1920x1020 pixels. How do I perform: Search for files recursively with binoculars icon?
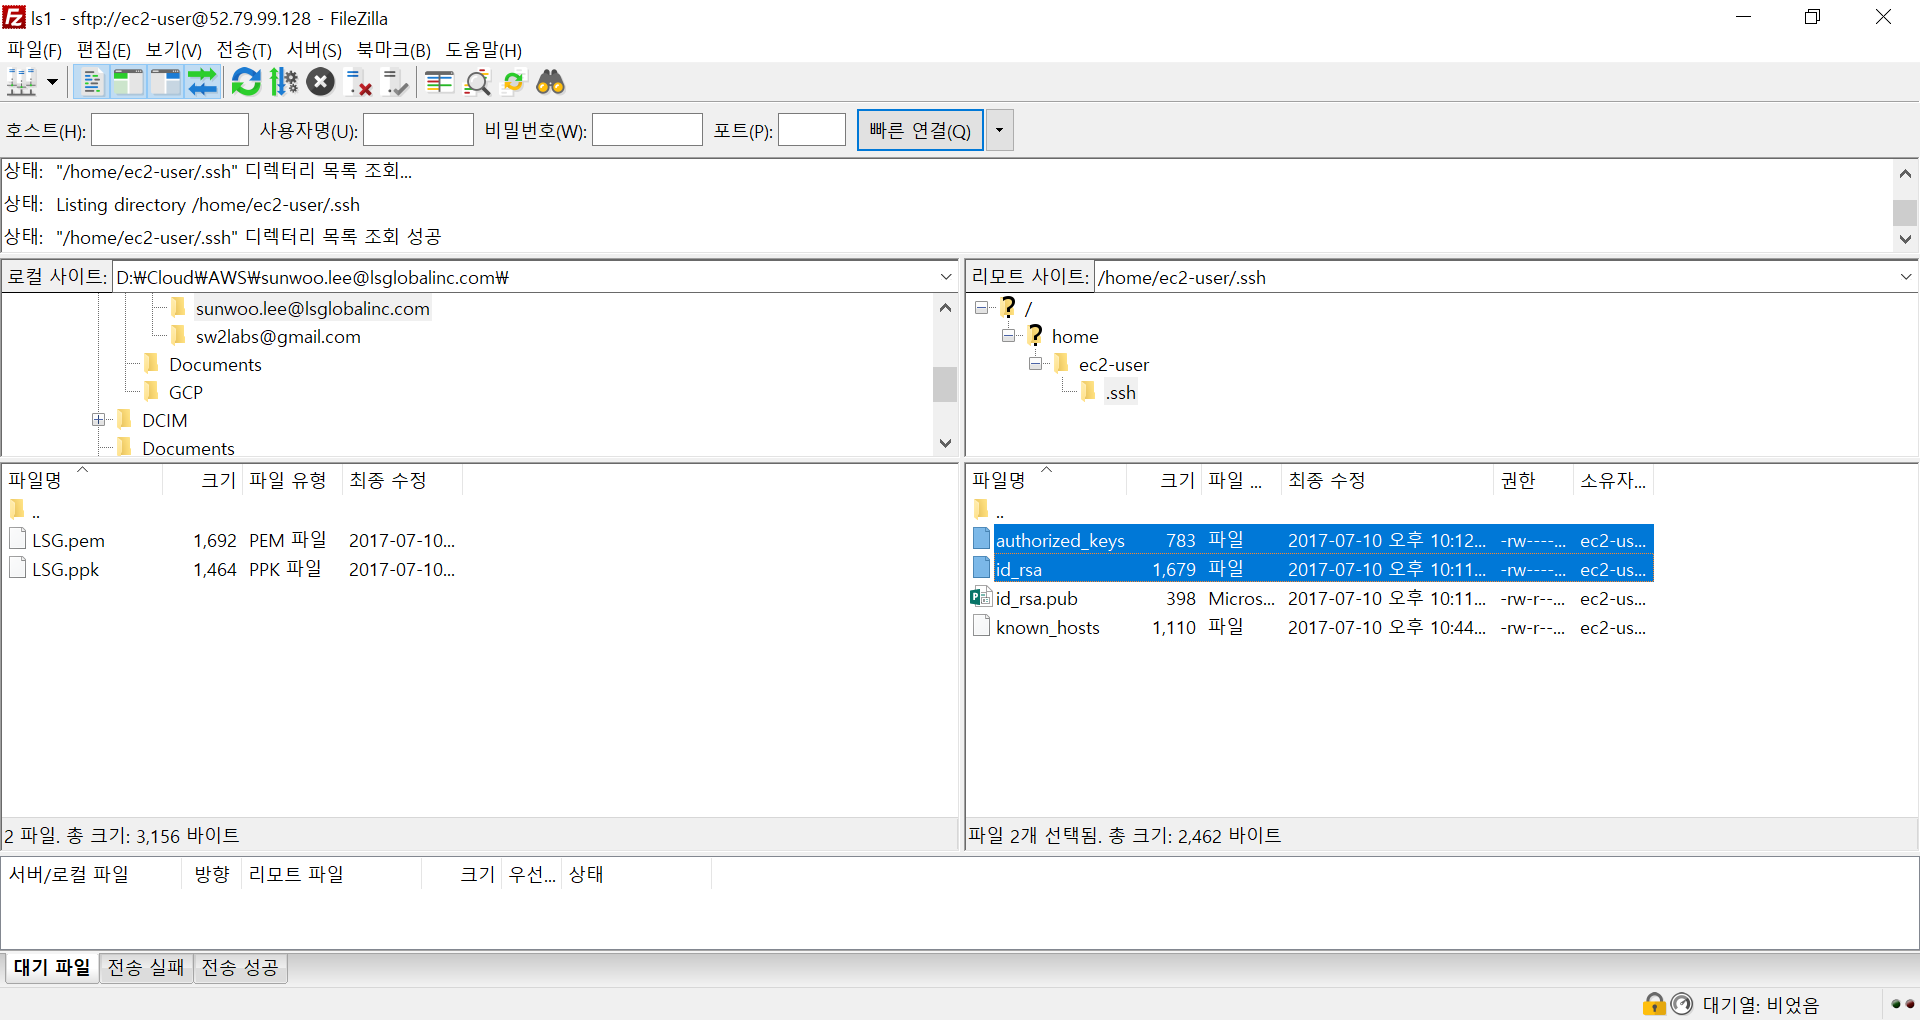[x=551, y=82]
